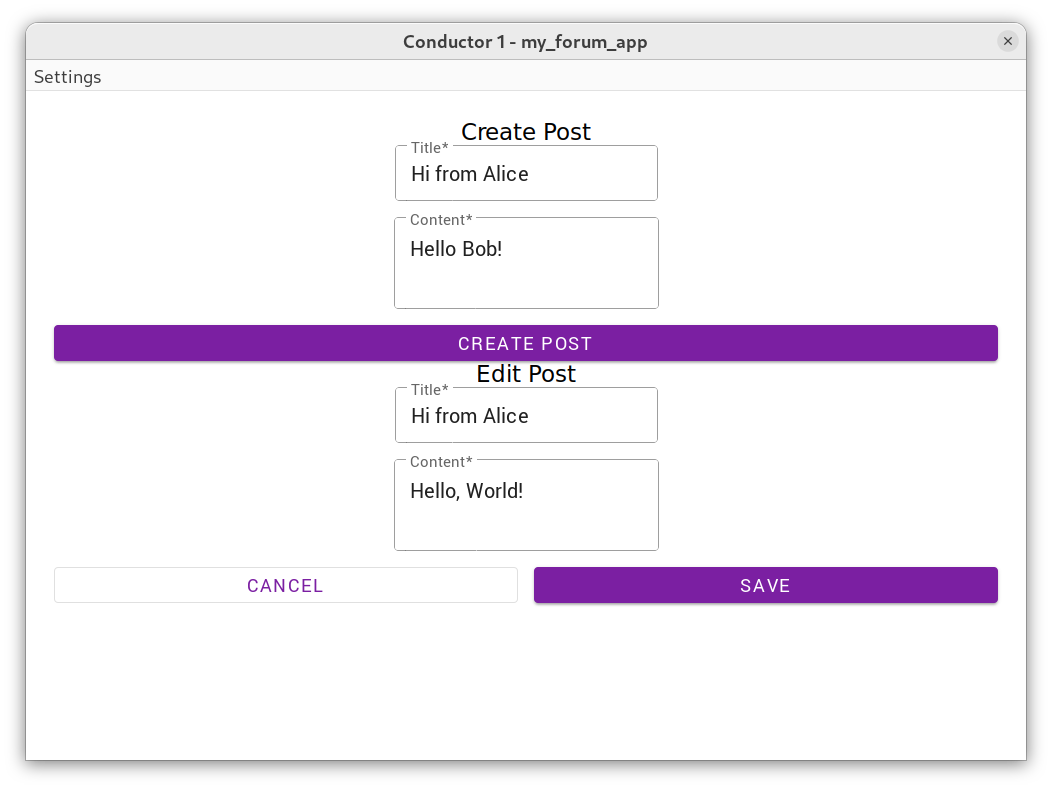This screenshot has height=789, width=1052.
Task: Cancel editing with the CANCEL button
Action: [285, 586]
